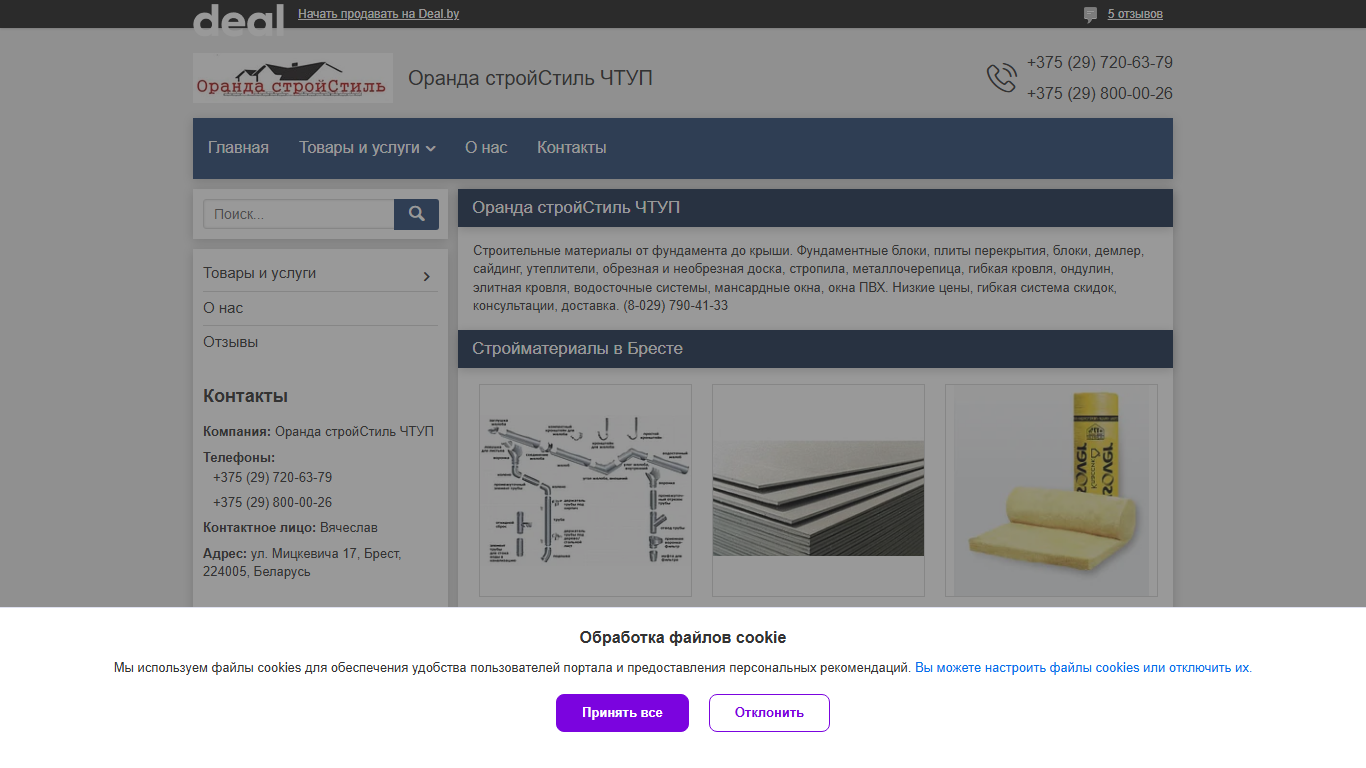Open the gutter system diagram thumbnail
Image resolution: width=1366 pixels, height=768 pixels.
tap(585, 490)
